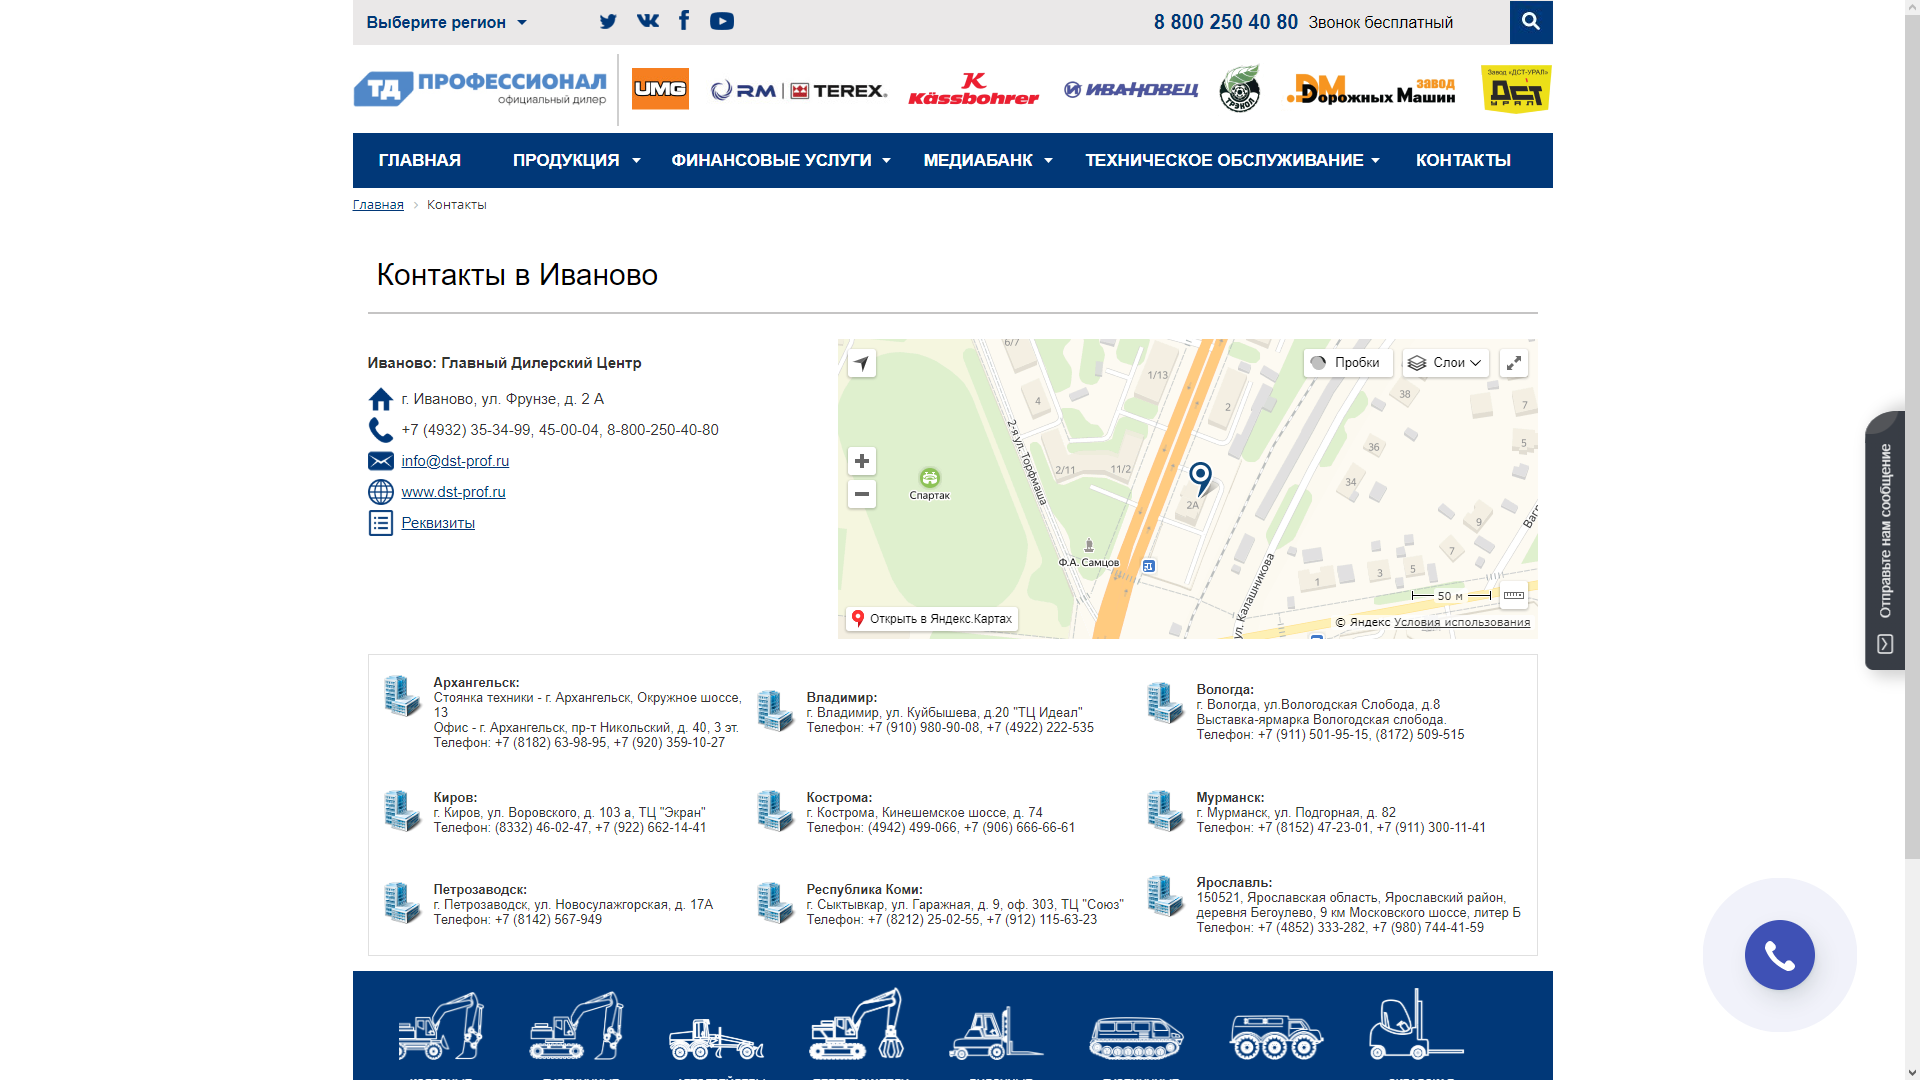Zoom out the map with minus
1920x1080 pixels.
(862, 494)
